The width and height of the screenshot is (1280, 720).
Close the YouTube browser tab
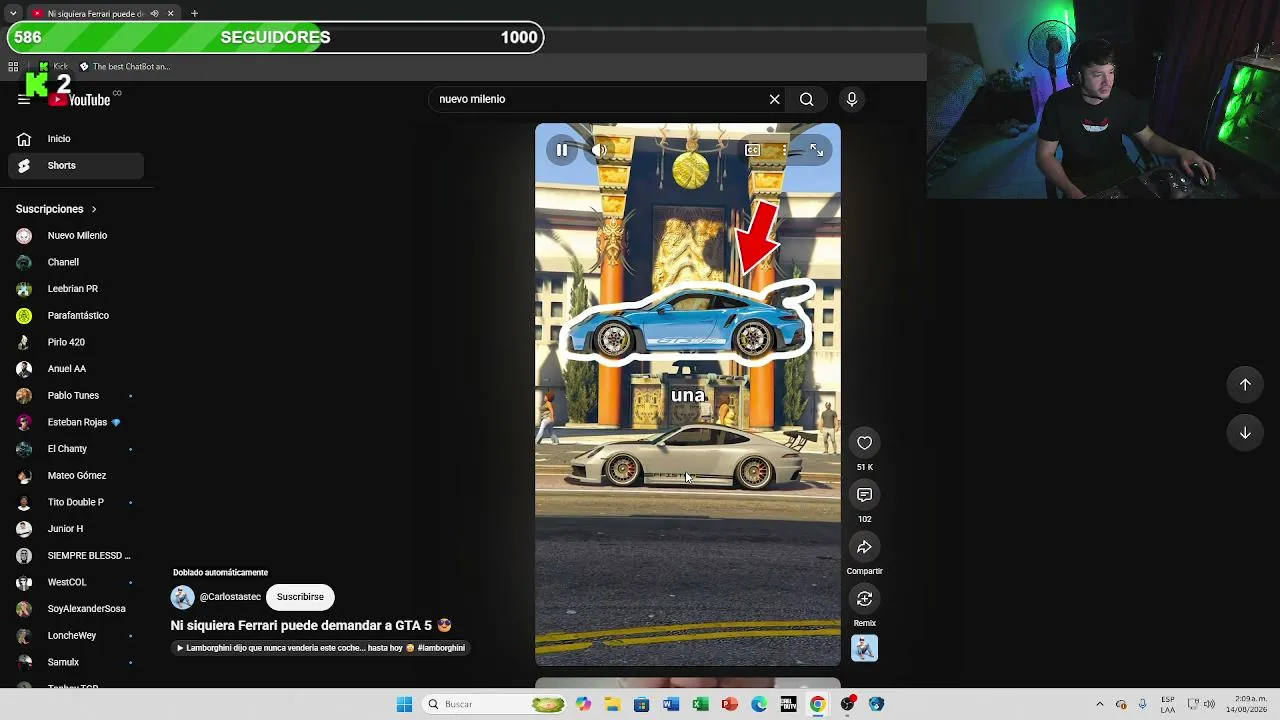coord(170,14)
